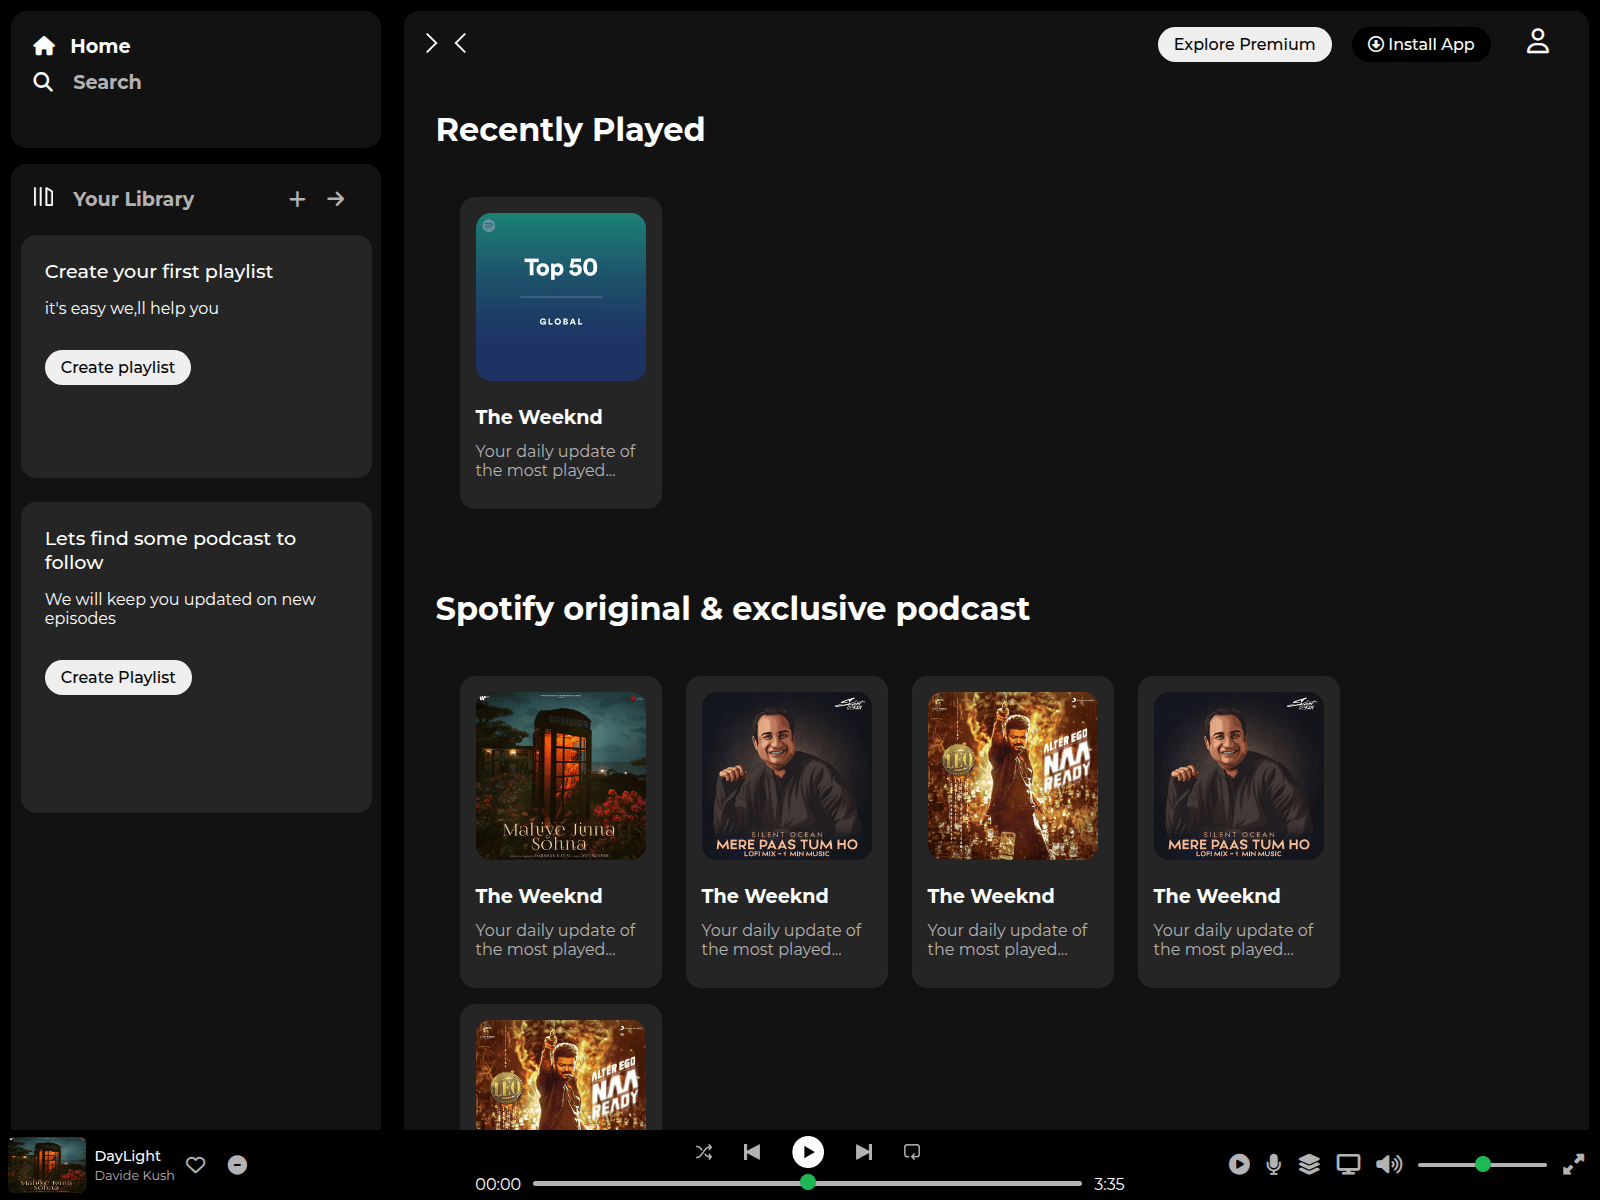Click the DayLight song title
The height and width of the screenshot is (1200, 1600).
pos(128,1156)
